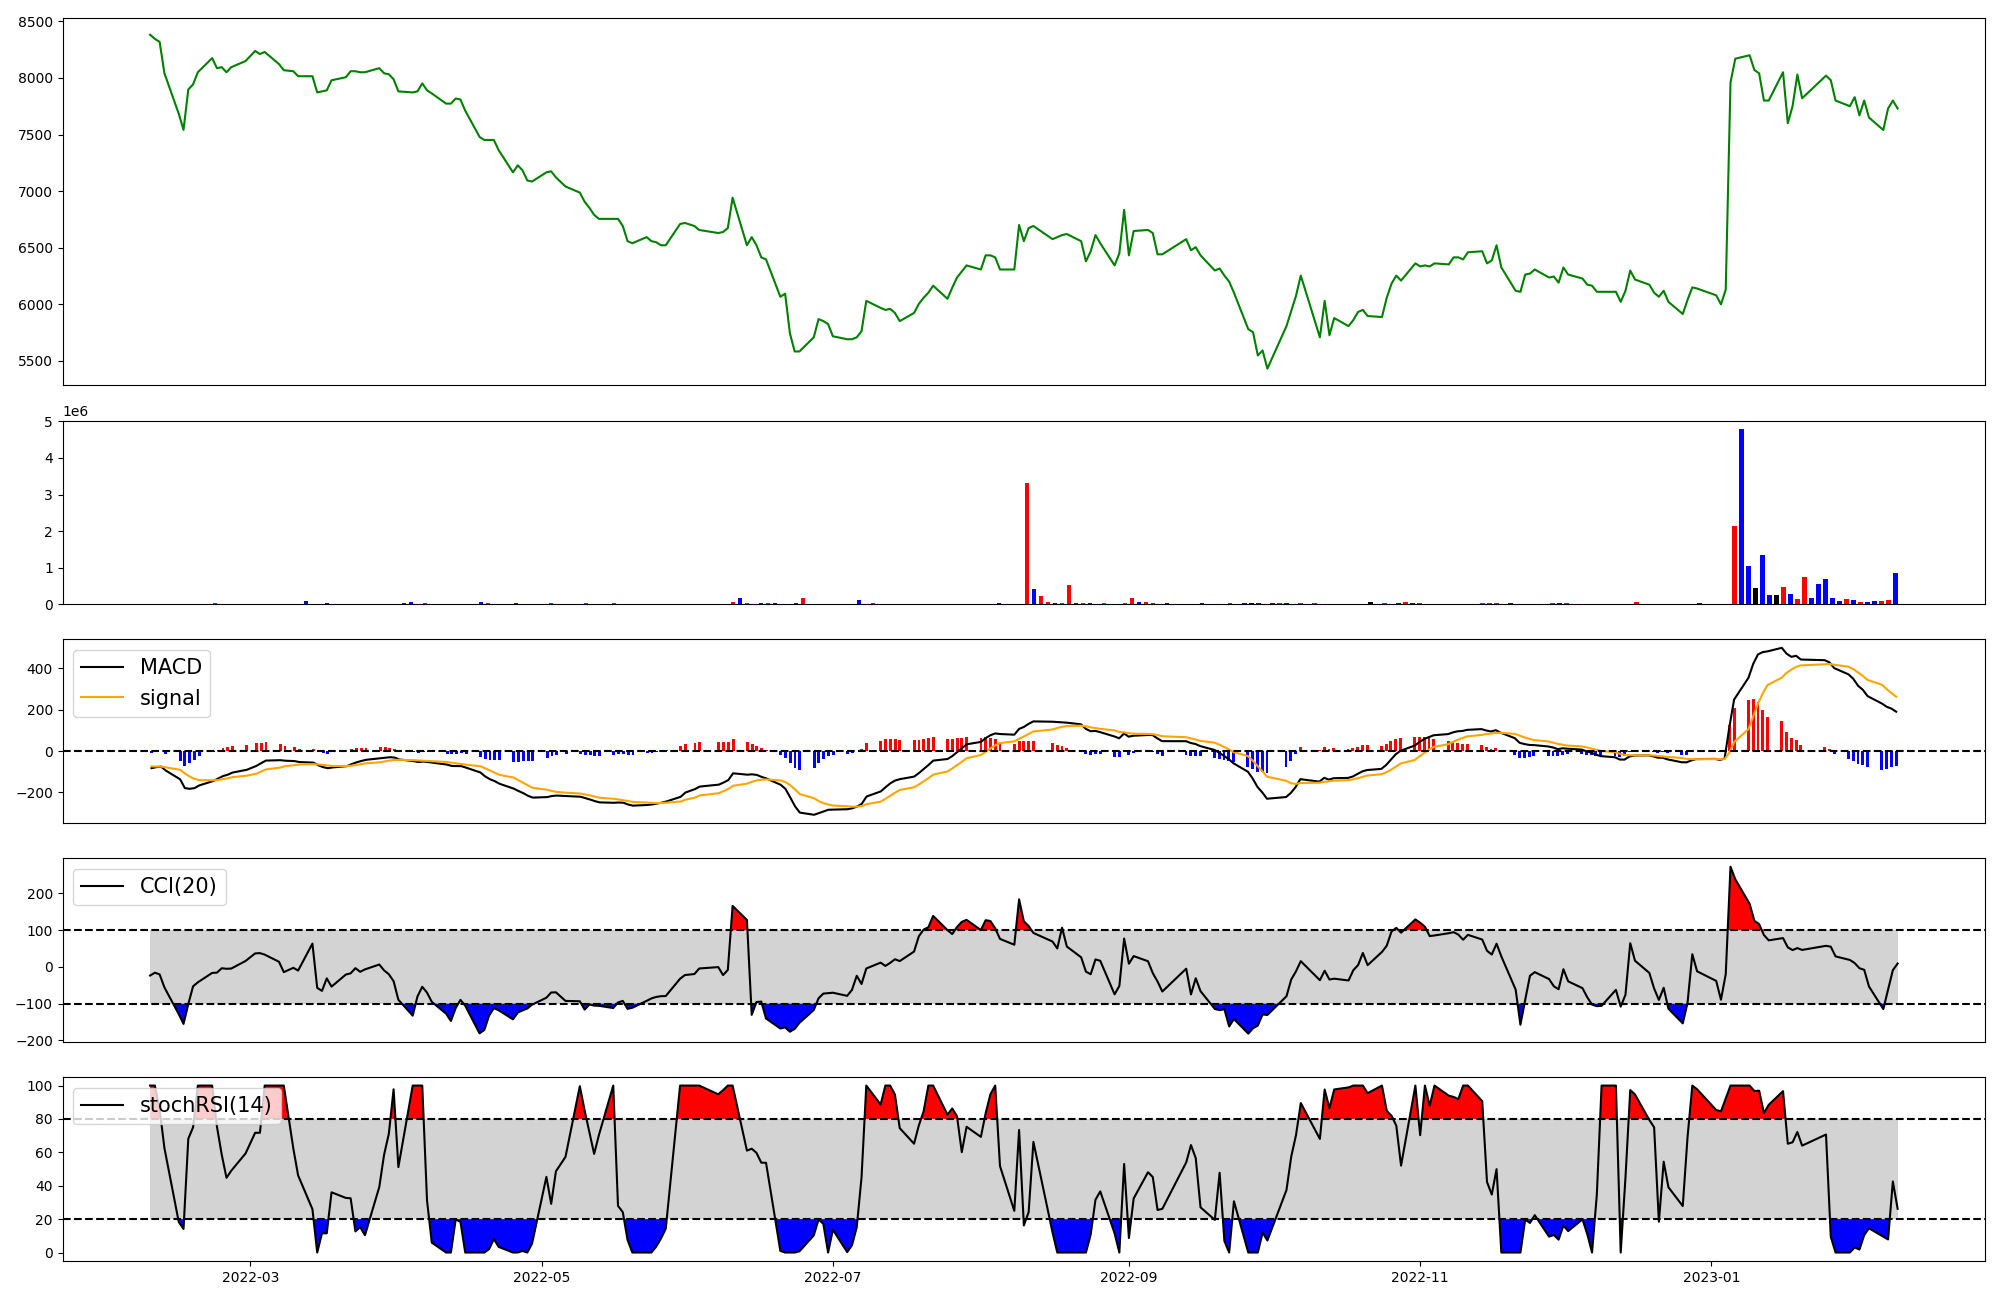Click the 80 tick on stochRSI axis
Viewport: 2000px width, 1300px height.
click(45, 1120)
